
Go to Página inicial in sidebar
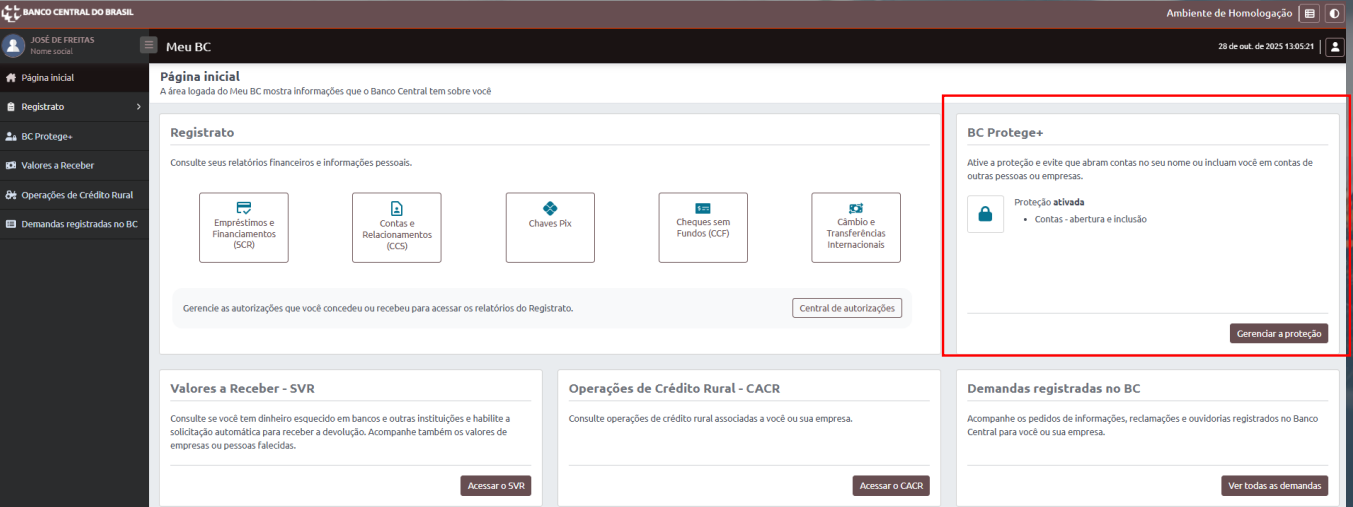(x=47, y=78)
